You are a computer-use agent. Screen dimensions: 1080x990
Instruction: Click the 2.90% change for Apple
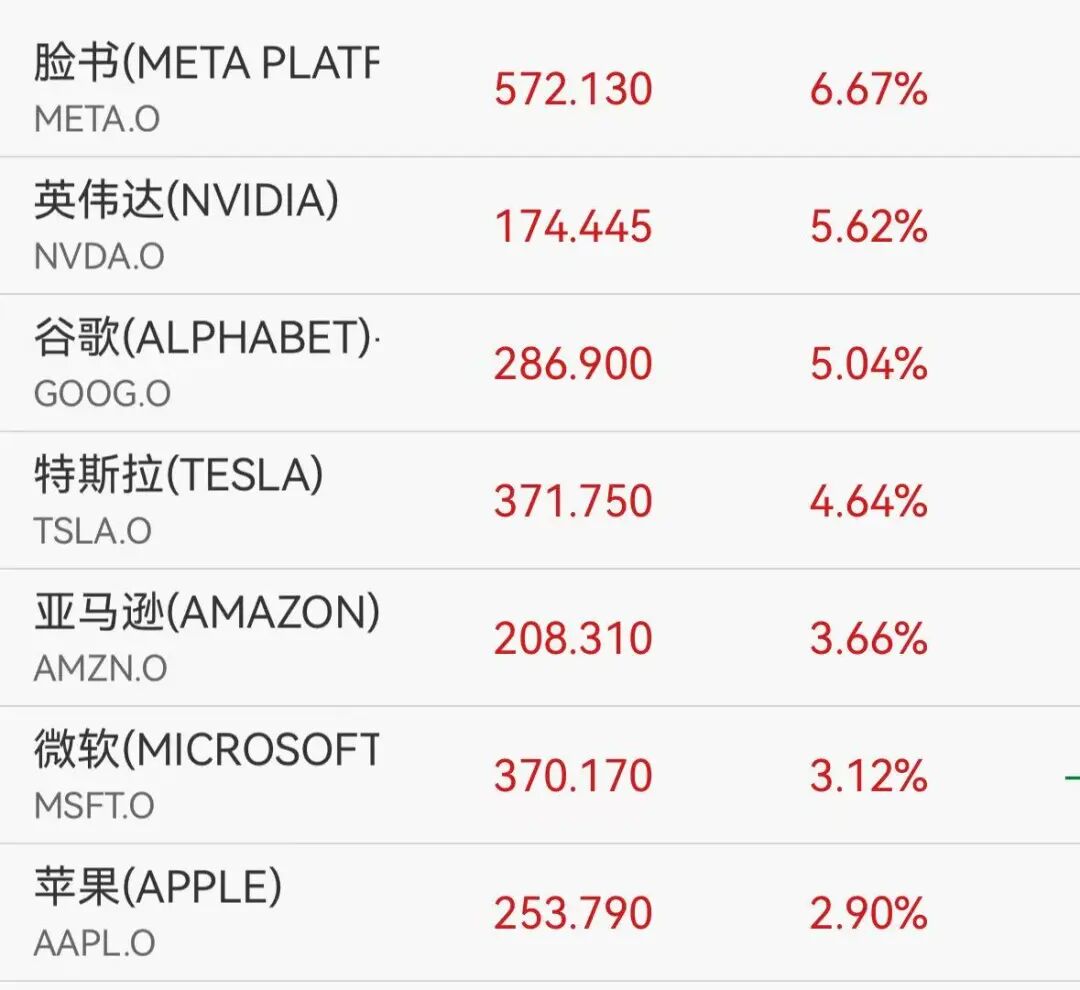tap(868, 913)
